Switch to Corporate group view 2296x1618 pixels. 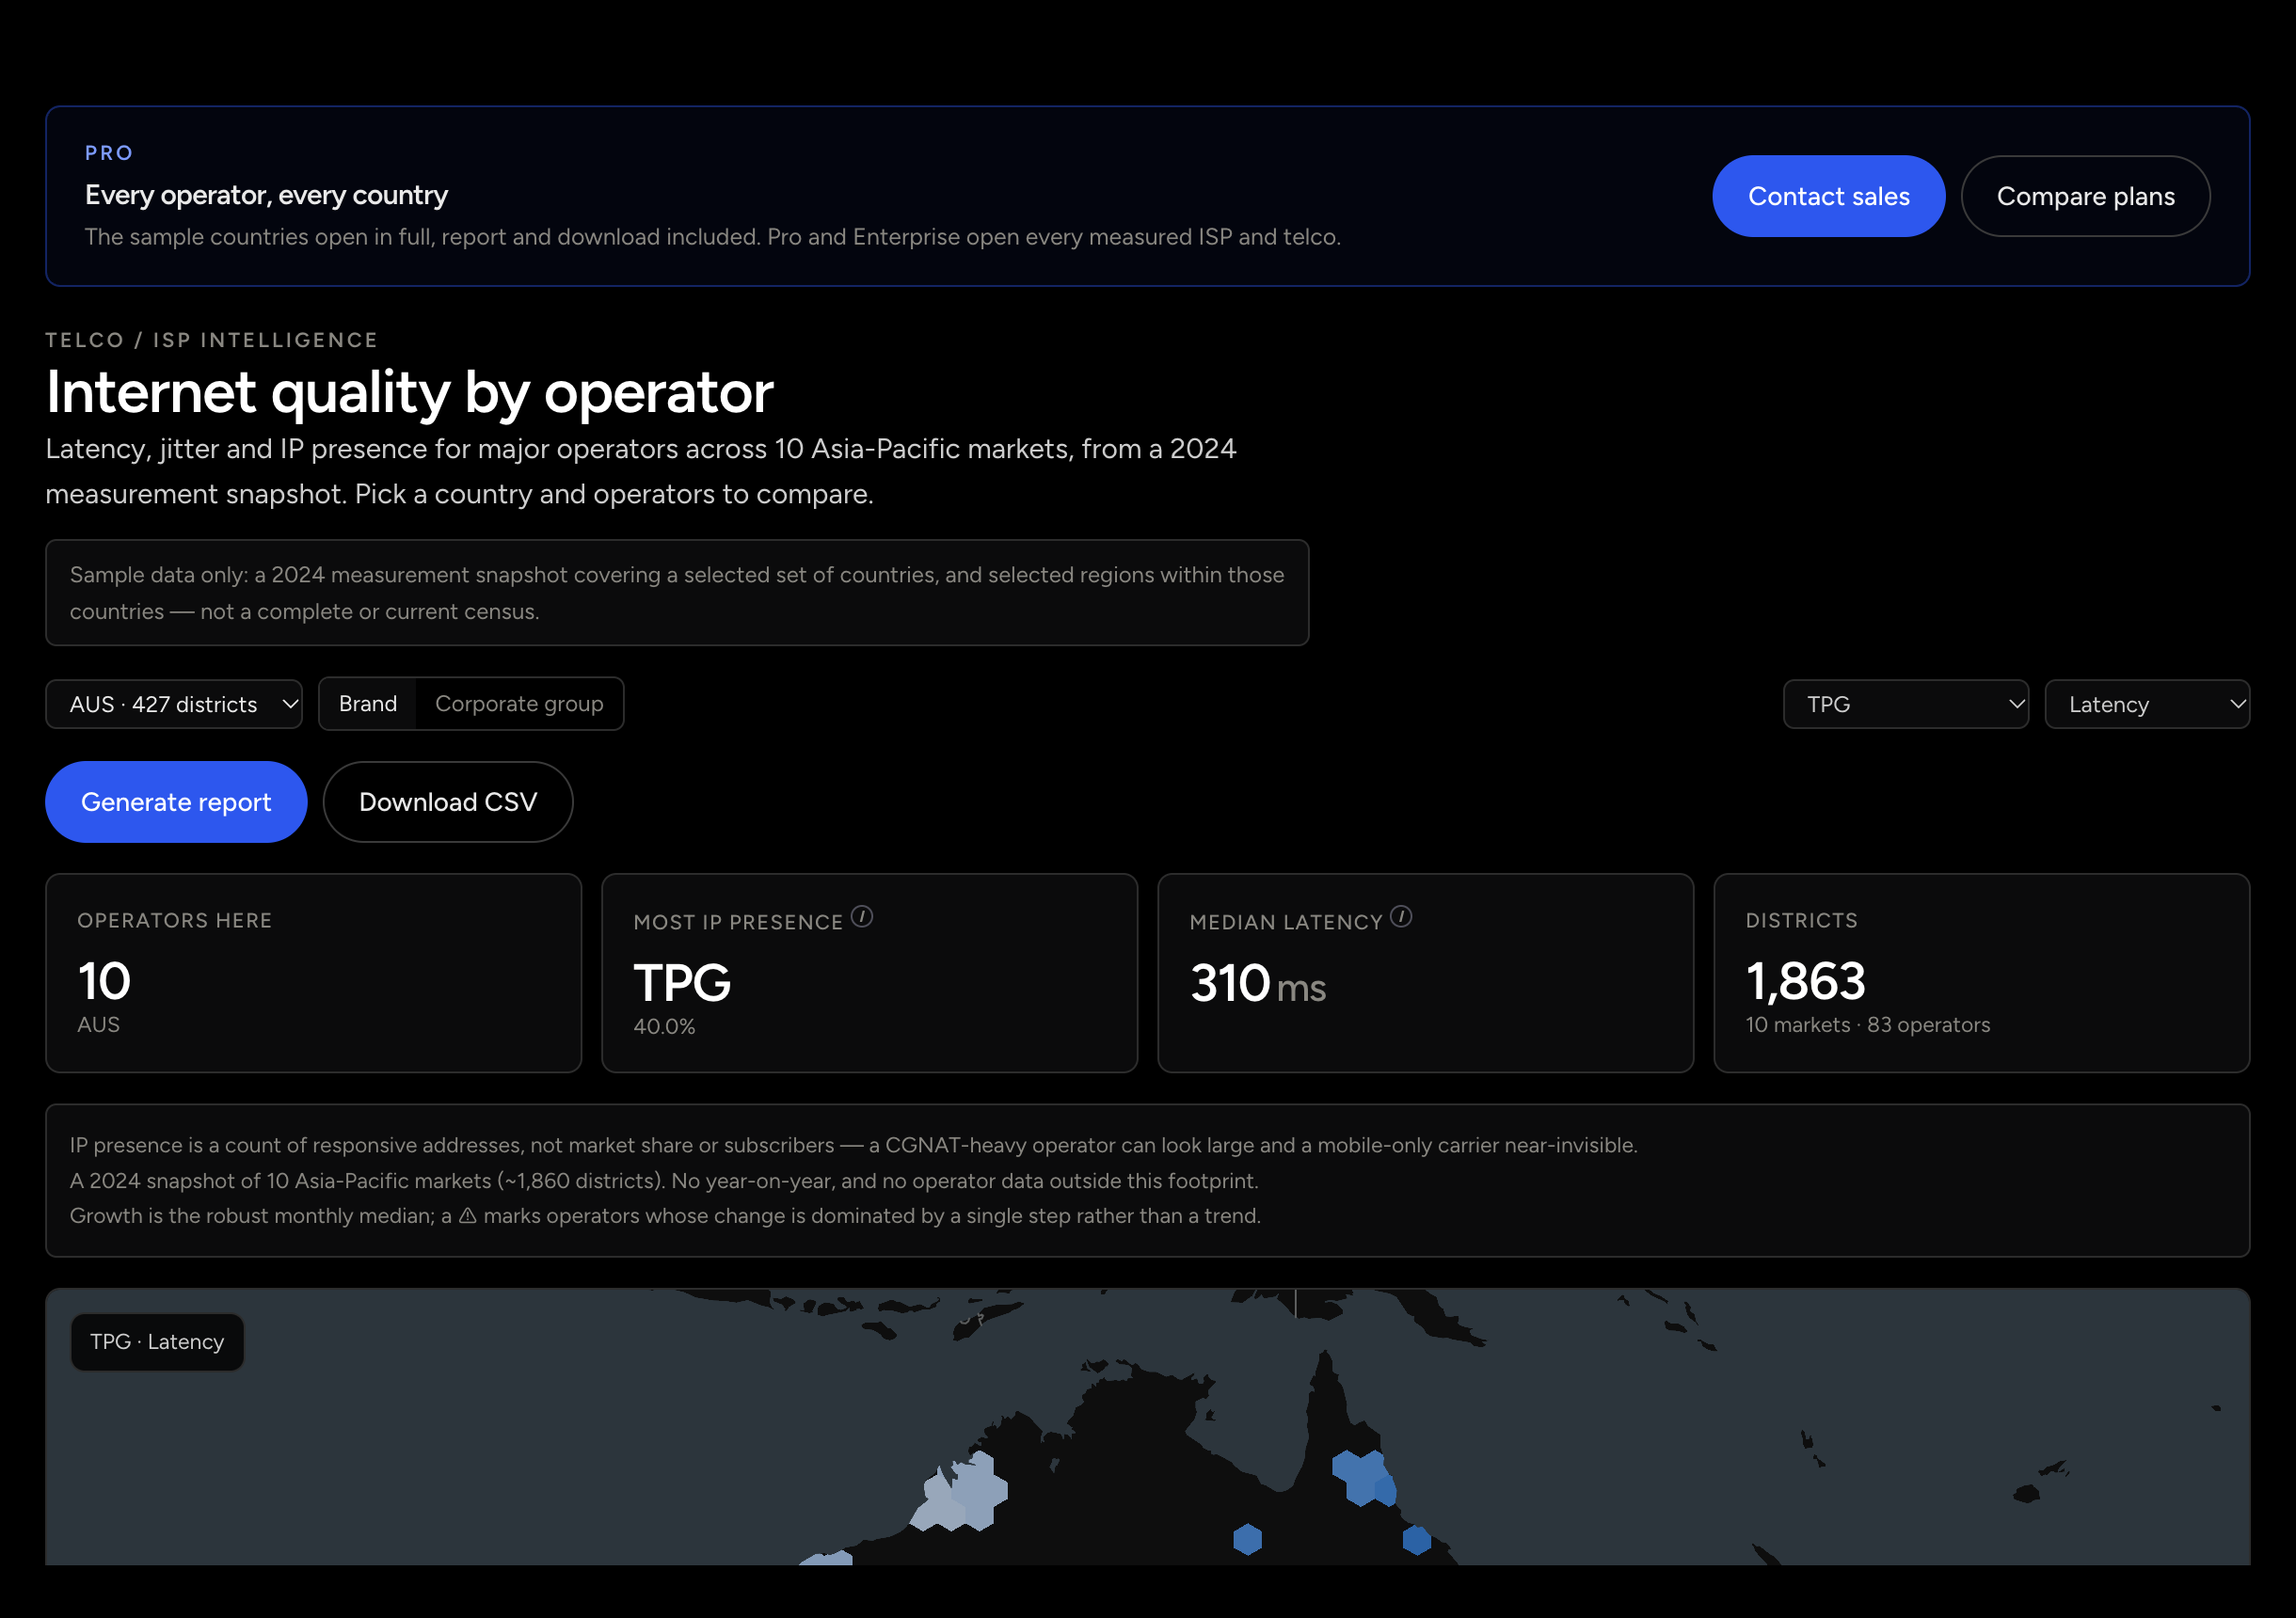[x=519, y=704]
